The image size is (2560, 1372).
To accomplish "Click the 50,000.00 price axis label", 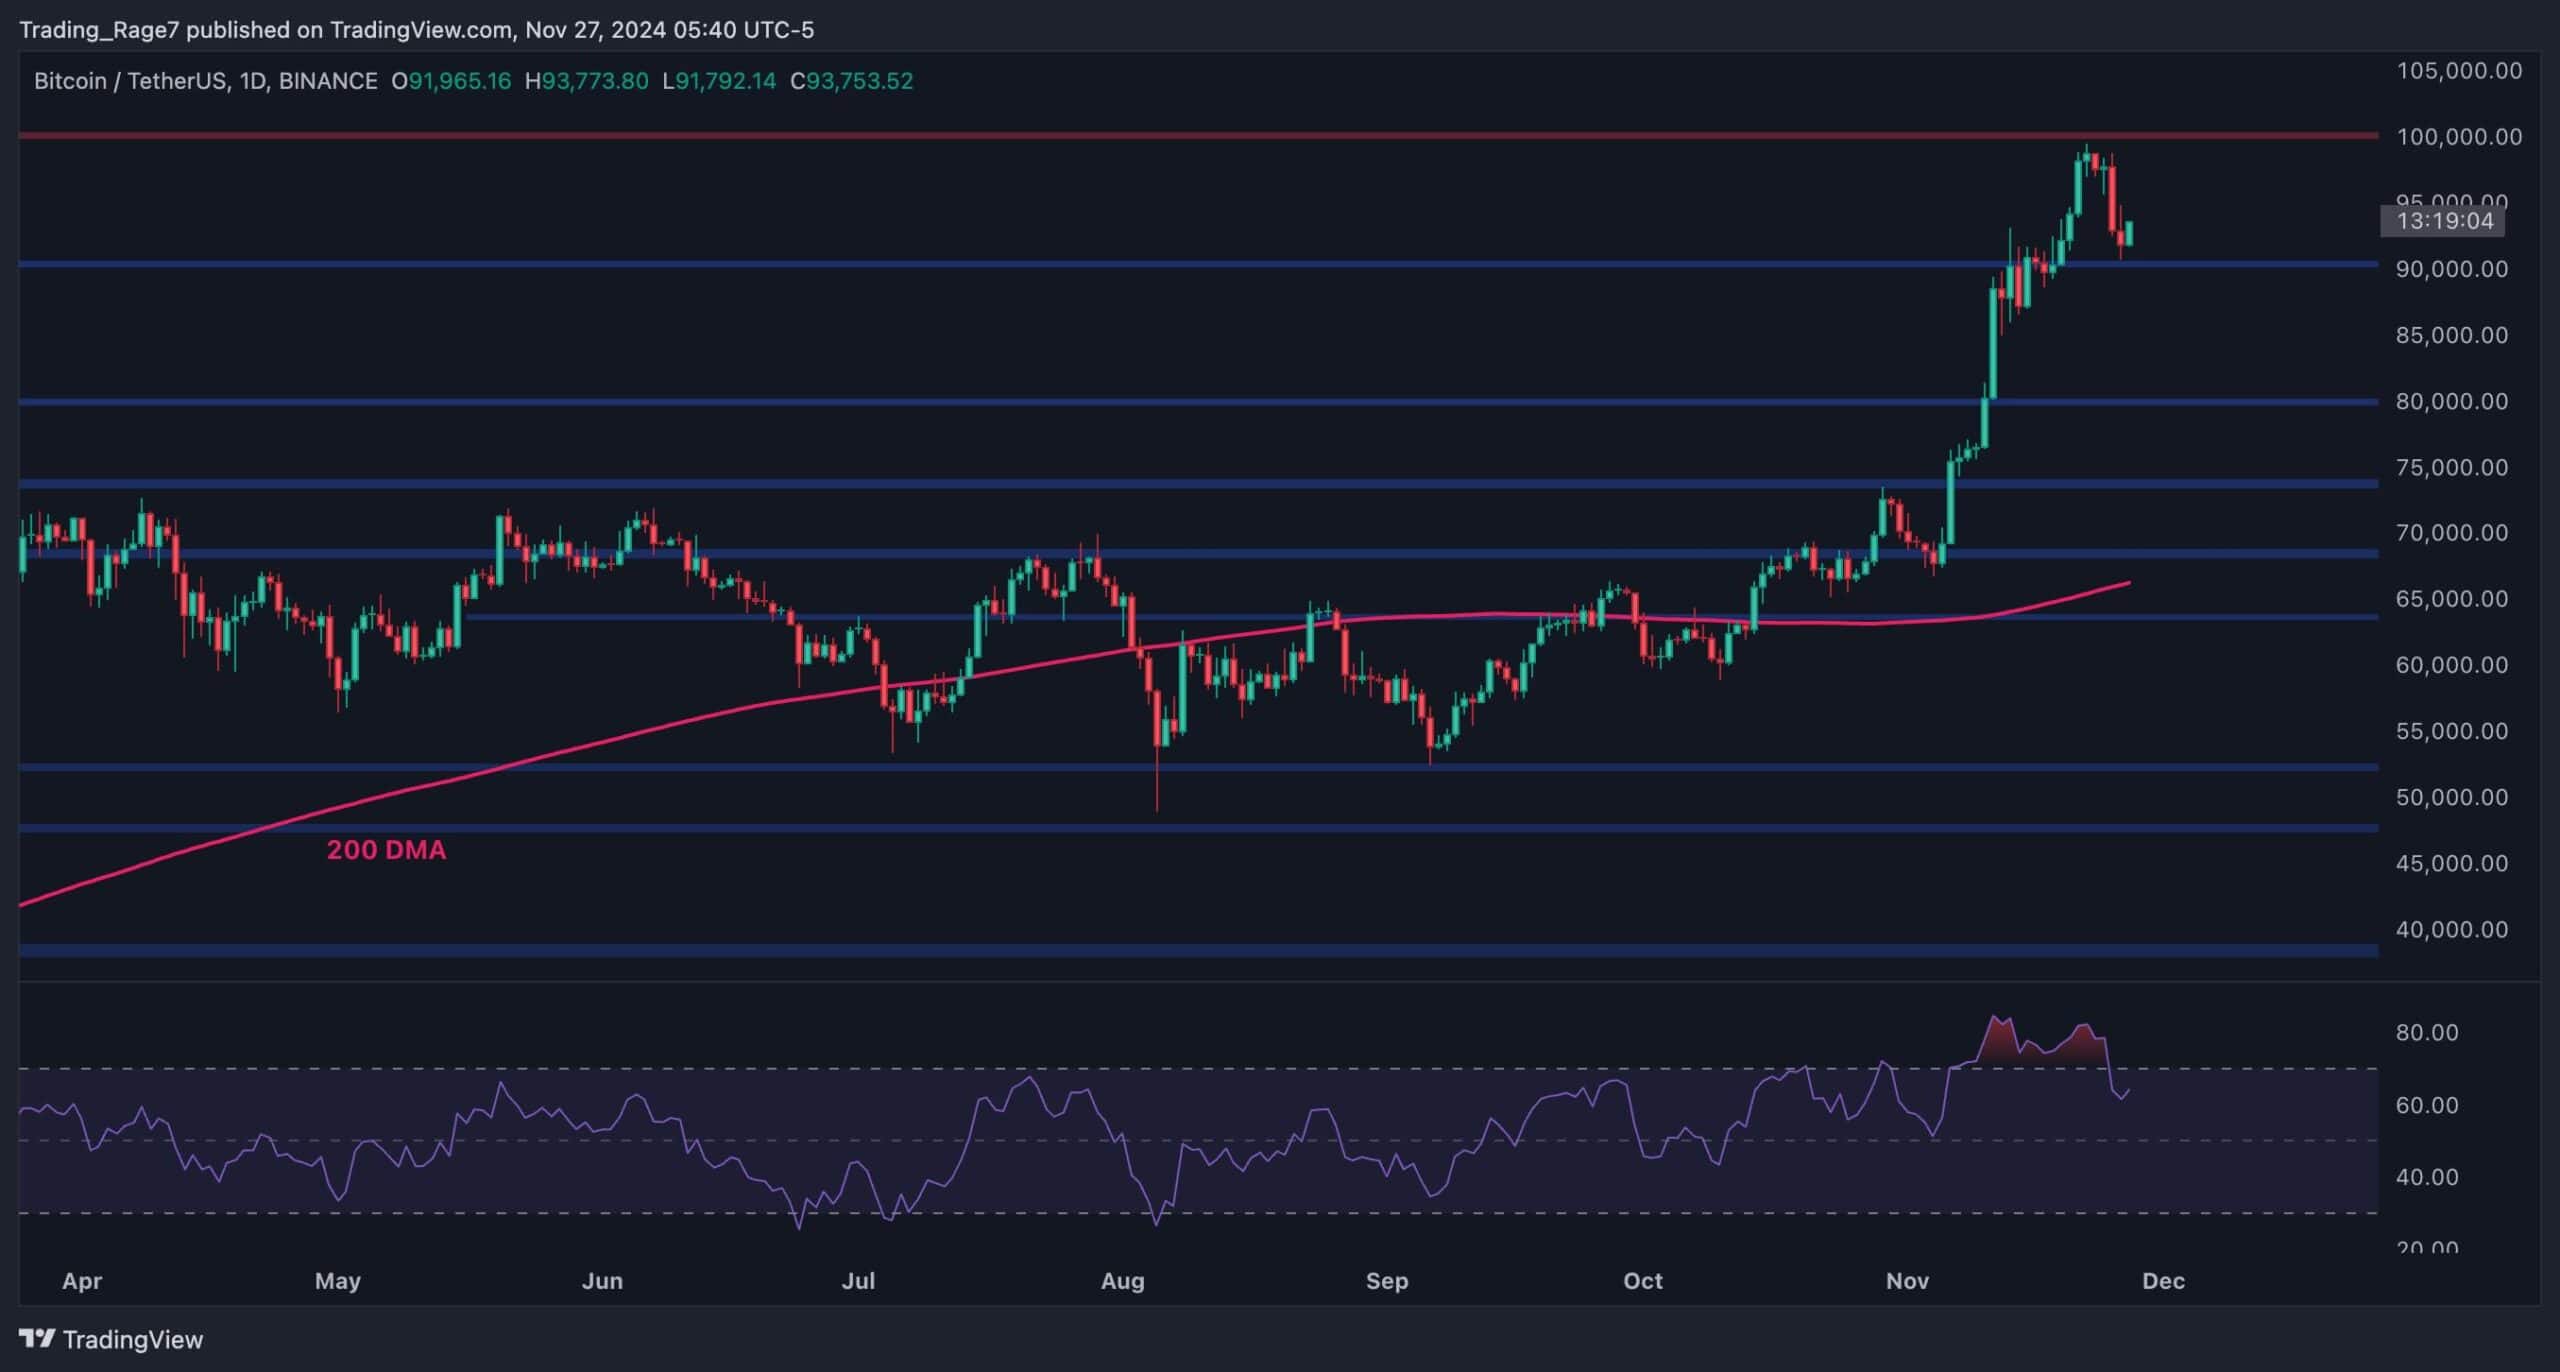I will [x=2452, y=797].
